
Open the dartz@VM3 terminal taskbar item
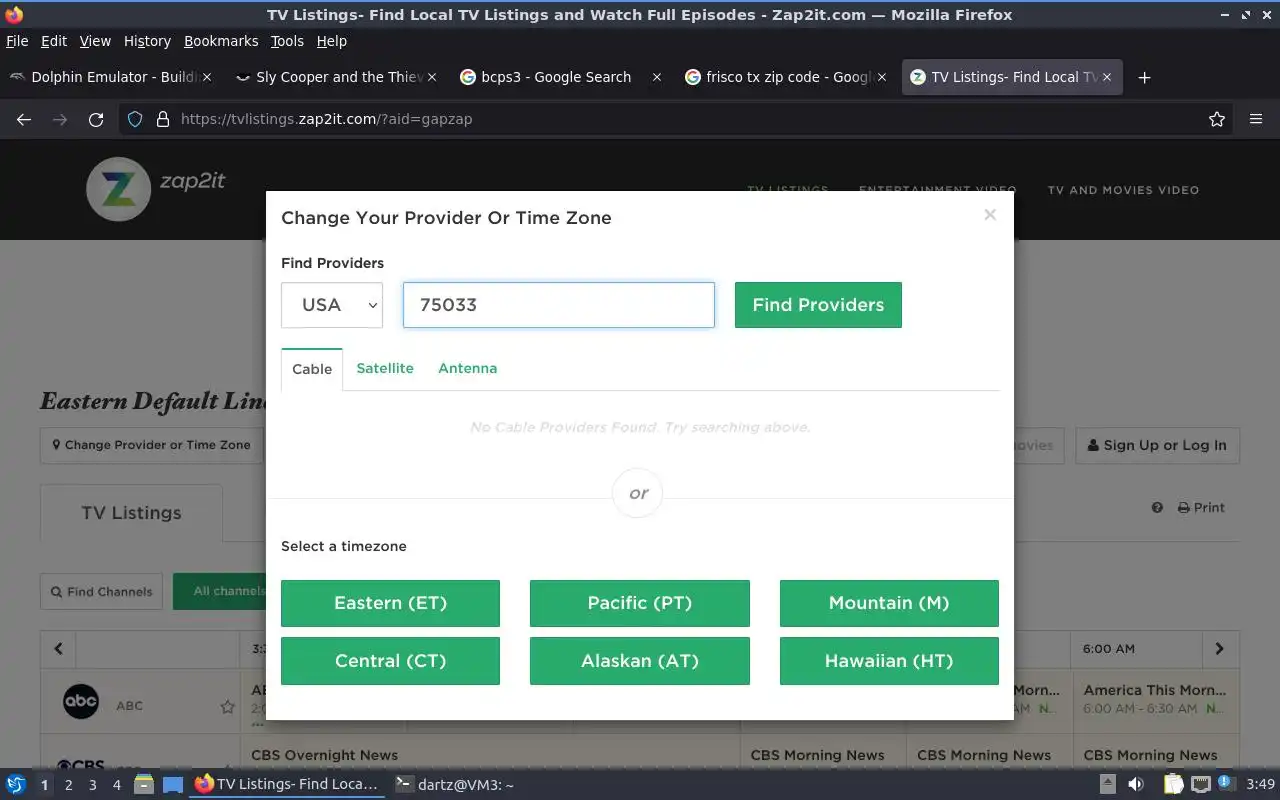(x=455, y=785)
